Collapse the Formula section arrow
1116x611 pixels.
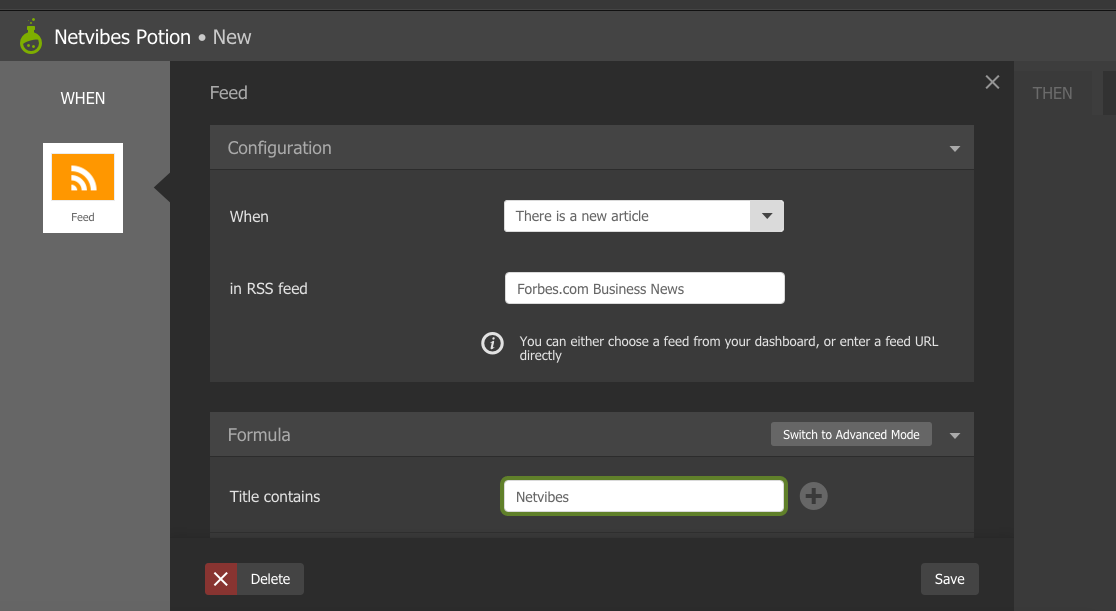pos(954,436)
